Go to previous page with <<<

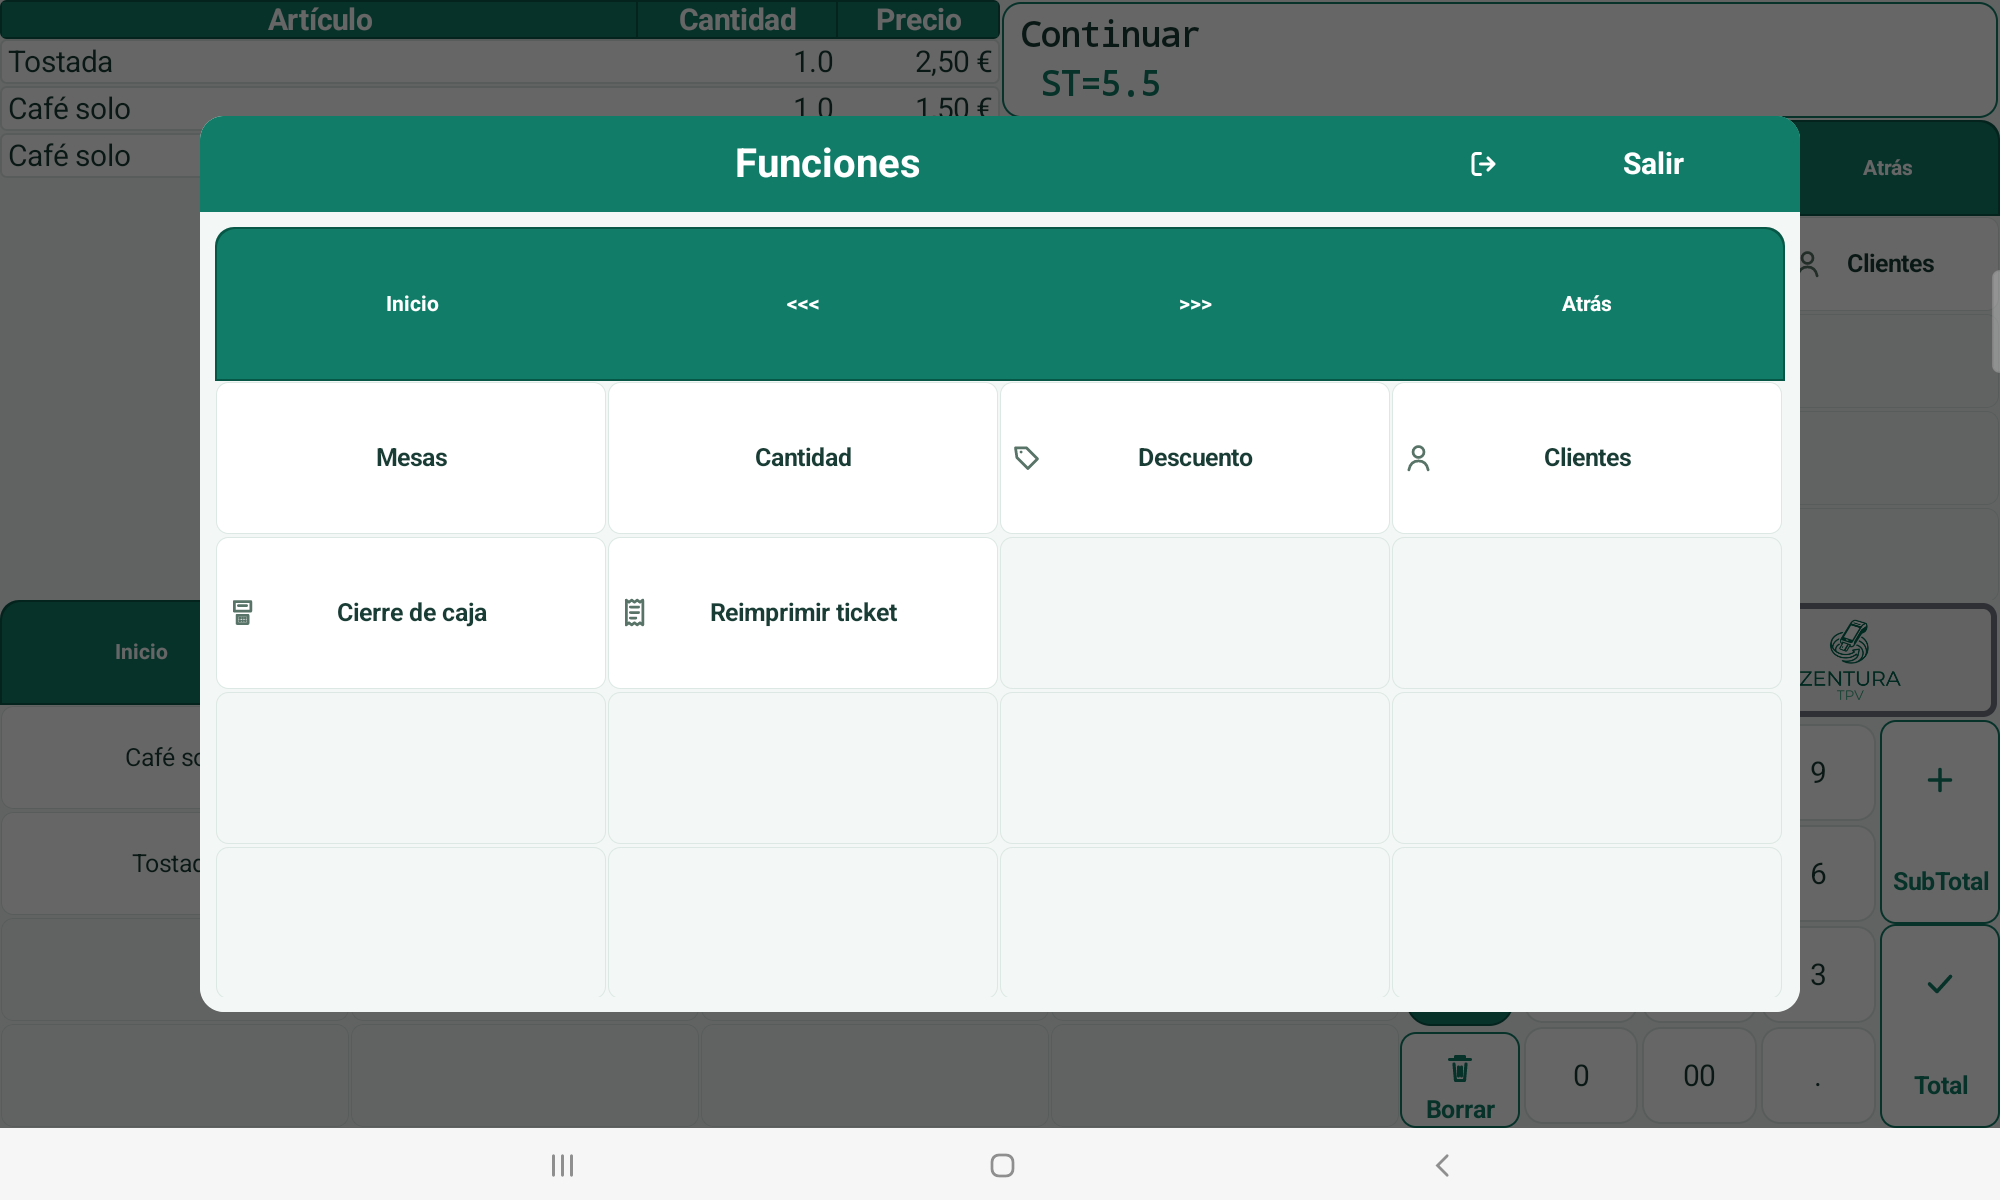pos(803,304)
